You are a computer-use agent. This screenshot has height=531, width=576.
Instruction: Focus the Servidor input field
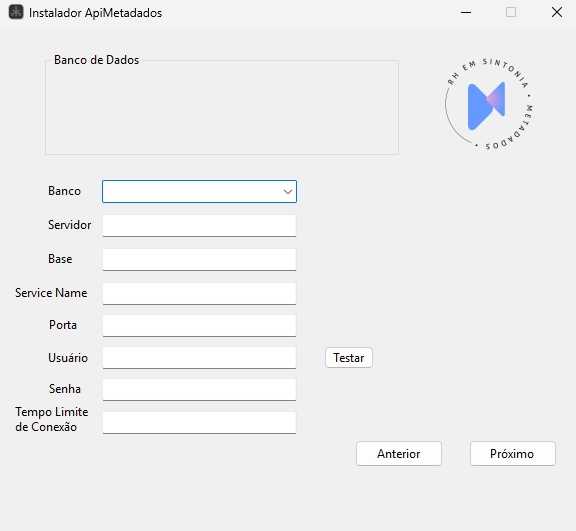(199, 225)
